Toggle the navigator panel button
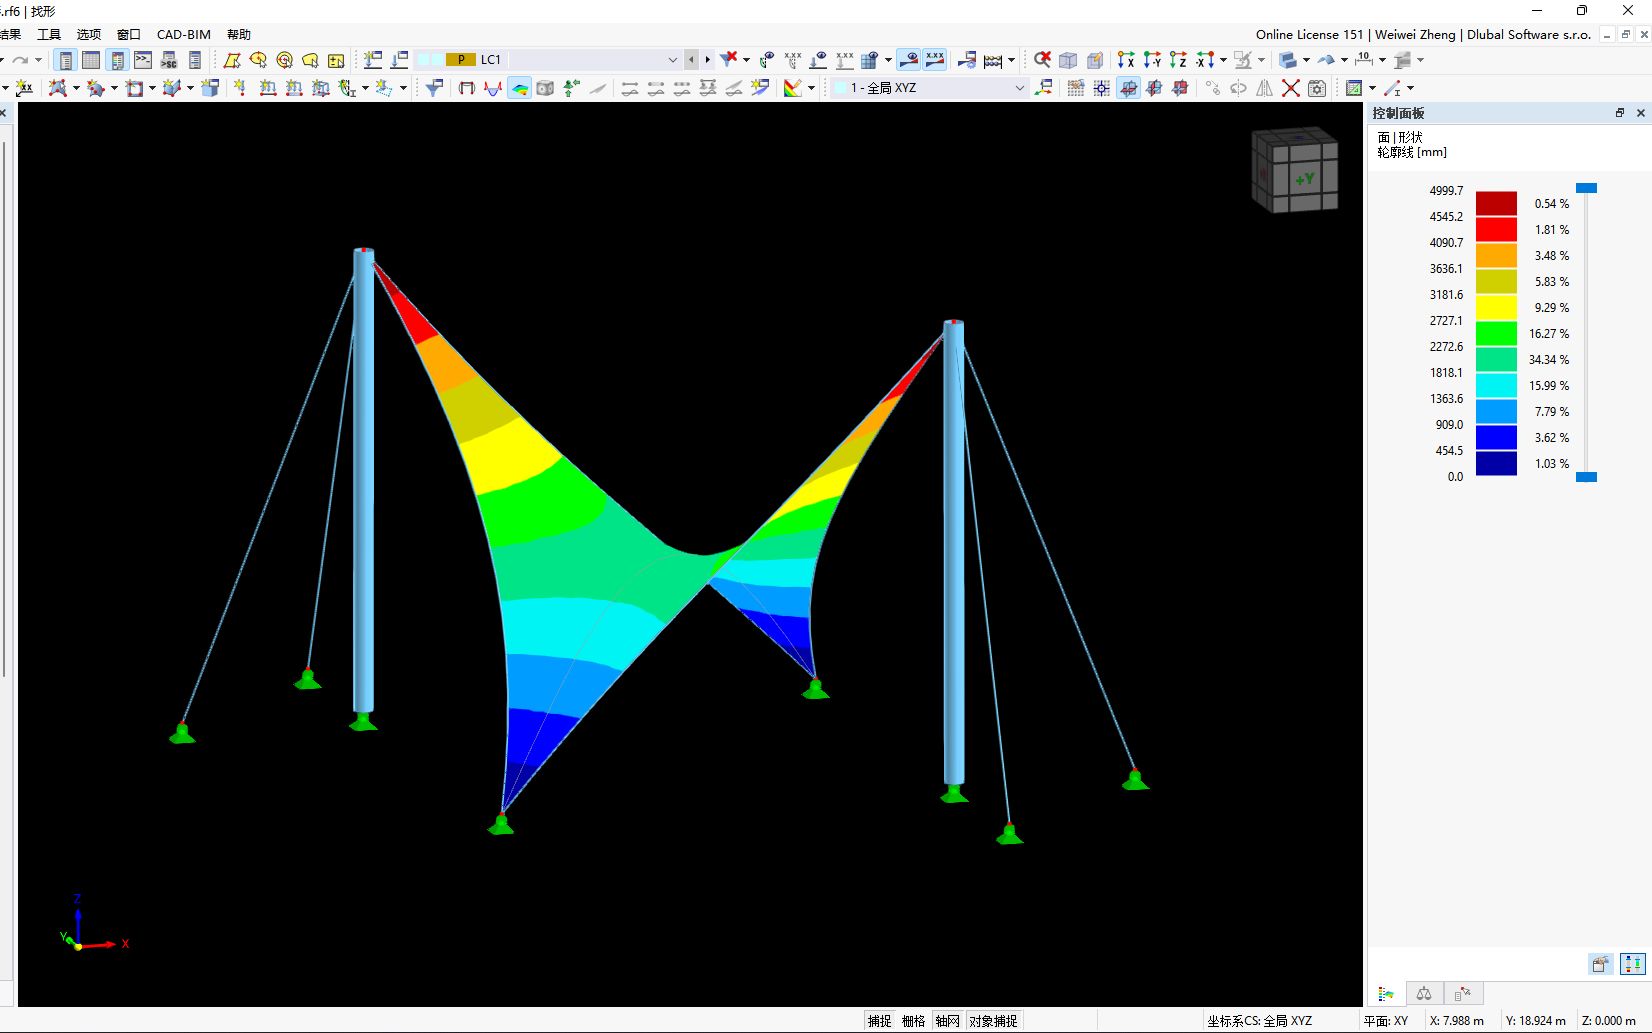Screen dimensions: 1652x1033 click(65, 60)
